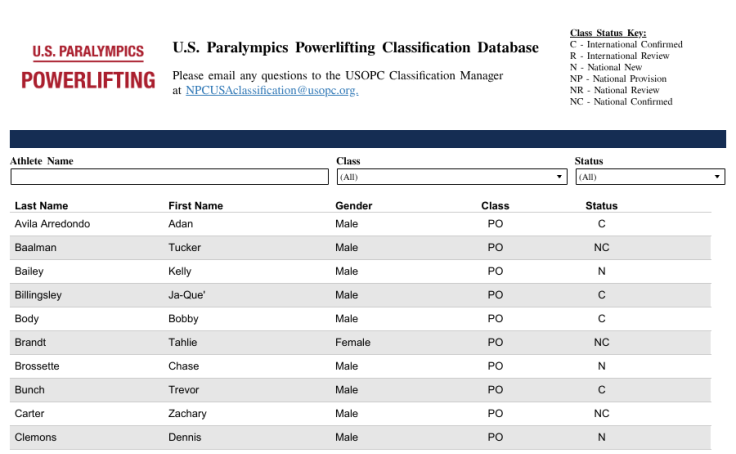736x454 pixels.
Task: Open the Class filter dropdown
Action: 451,177
